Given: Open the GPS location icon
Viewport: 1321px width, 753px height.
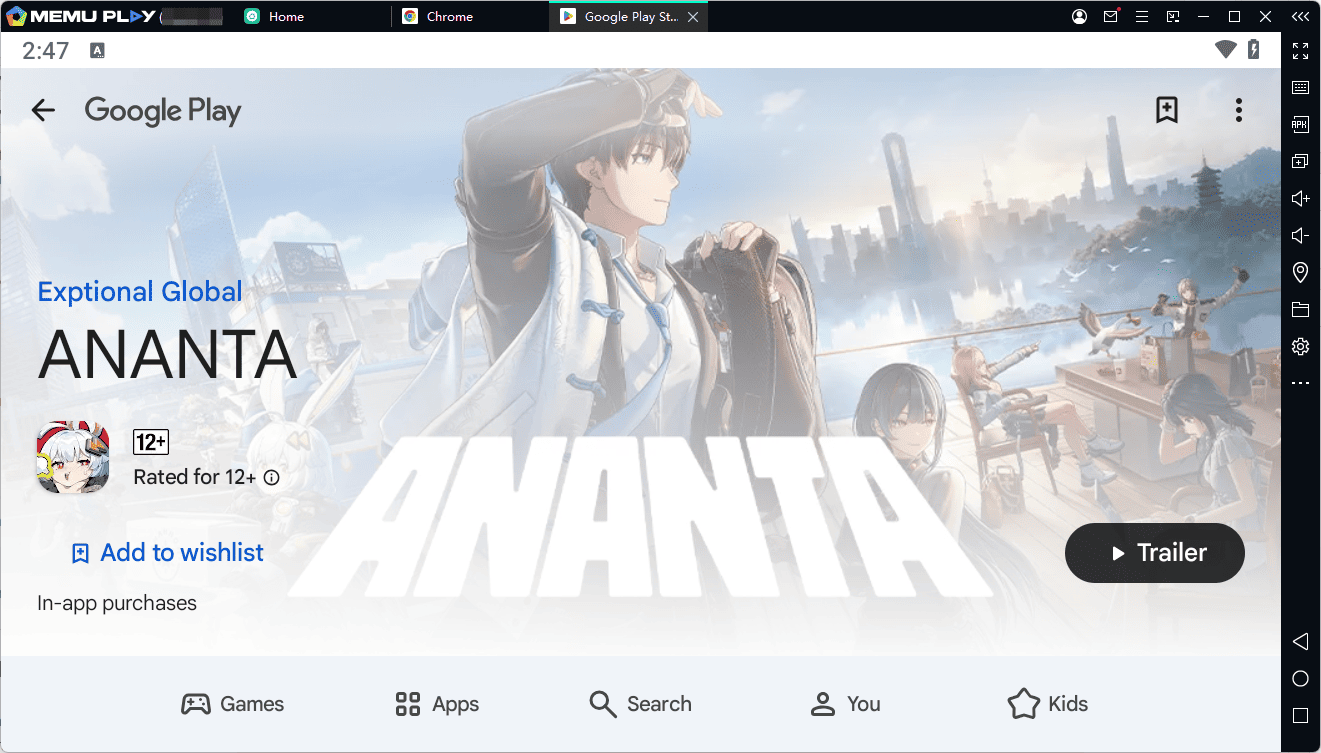Looking at the screenshot, I should (x=1300, y=272).
